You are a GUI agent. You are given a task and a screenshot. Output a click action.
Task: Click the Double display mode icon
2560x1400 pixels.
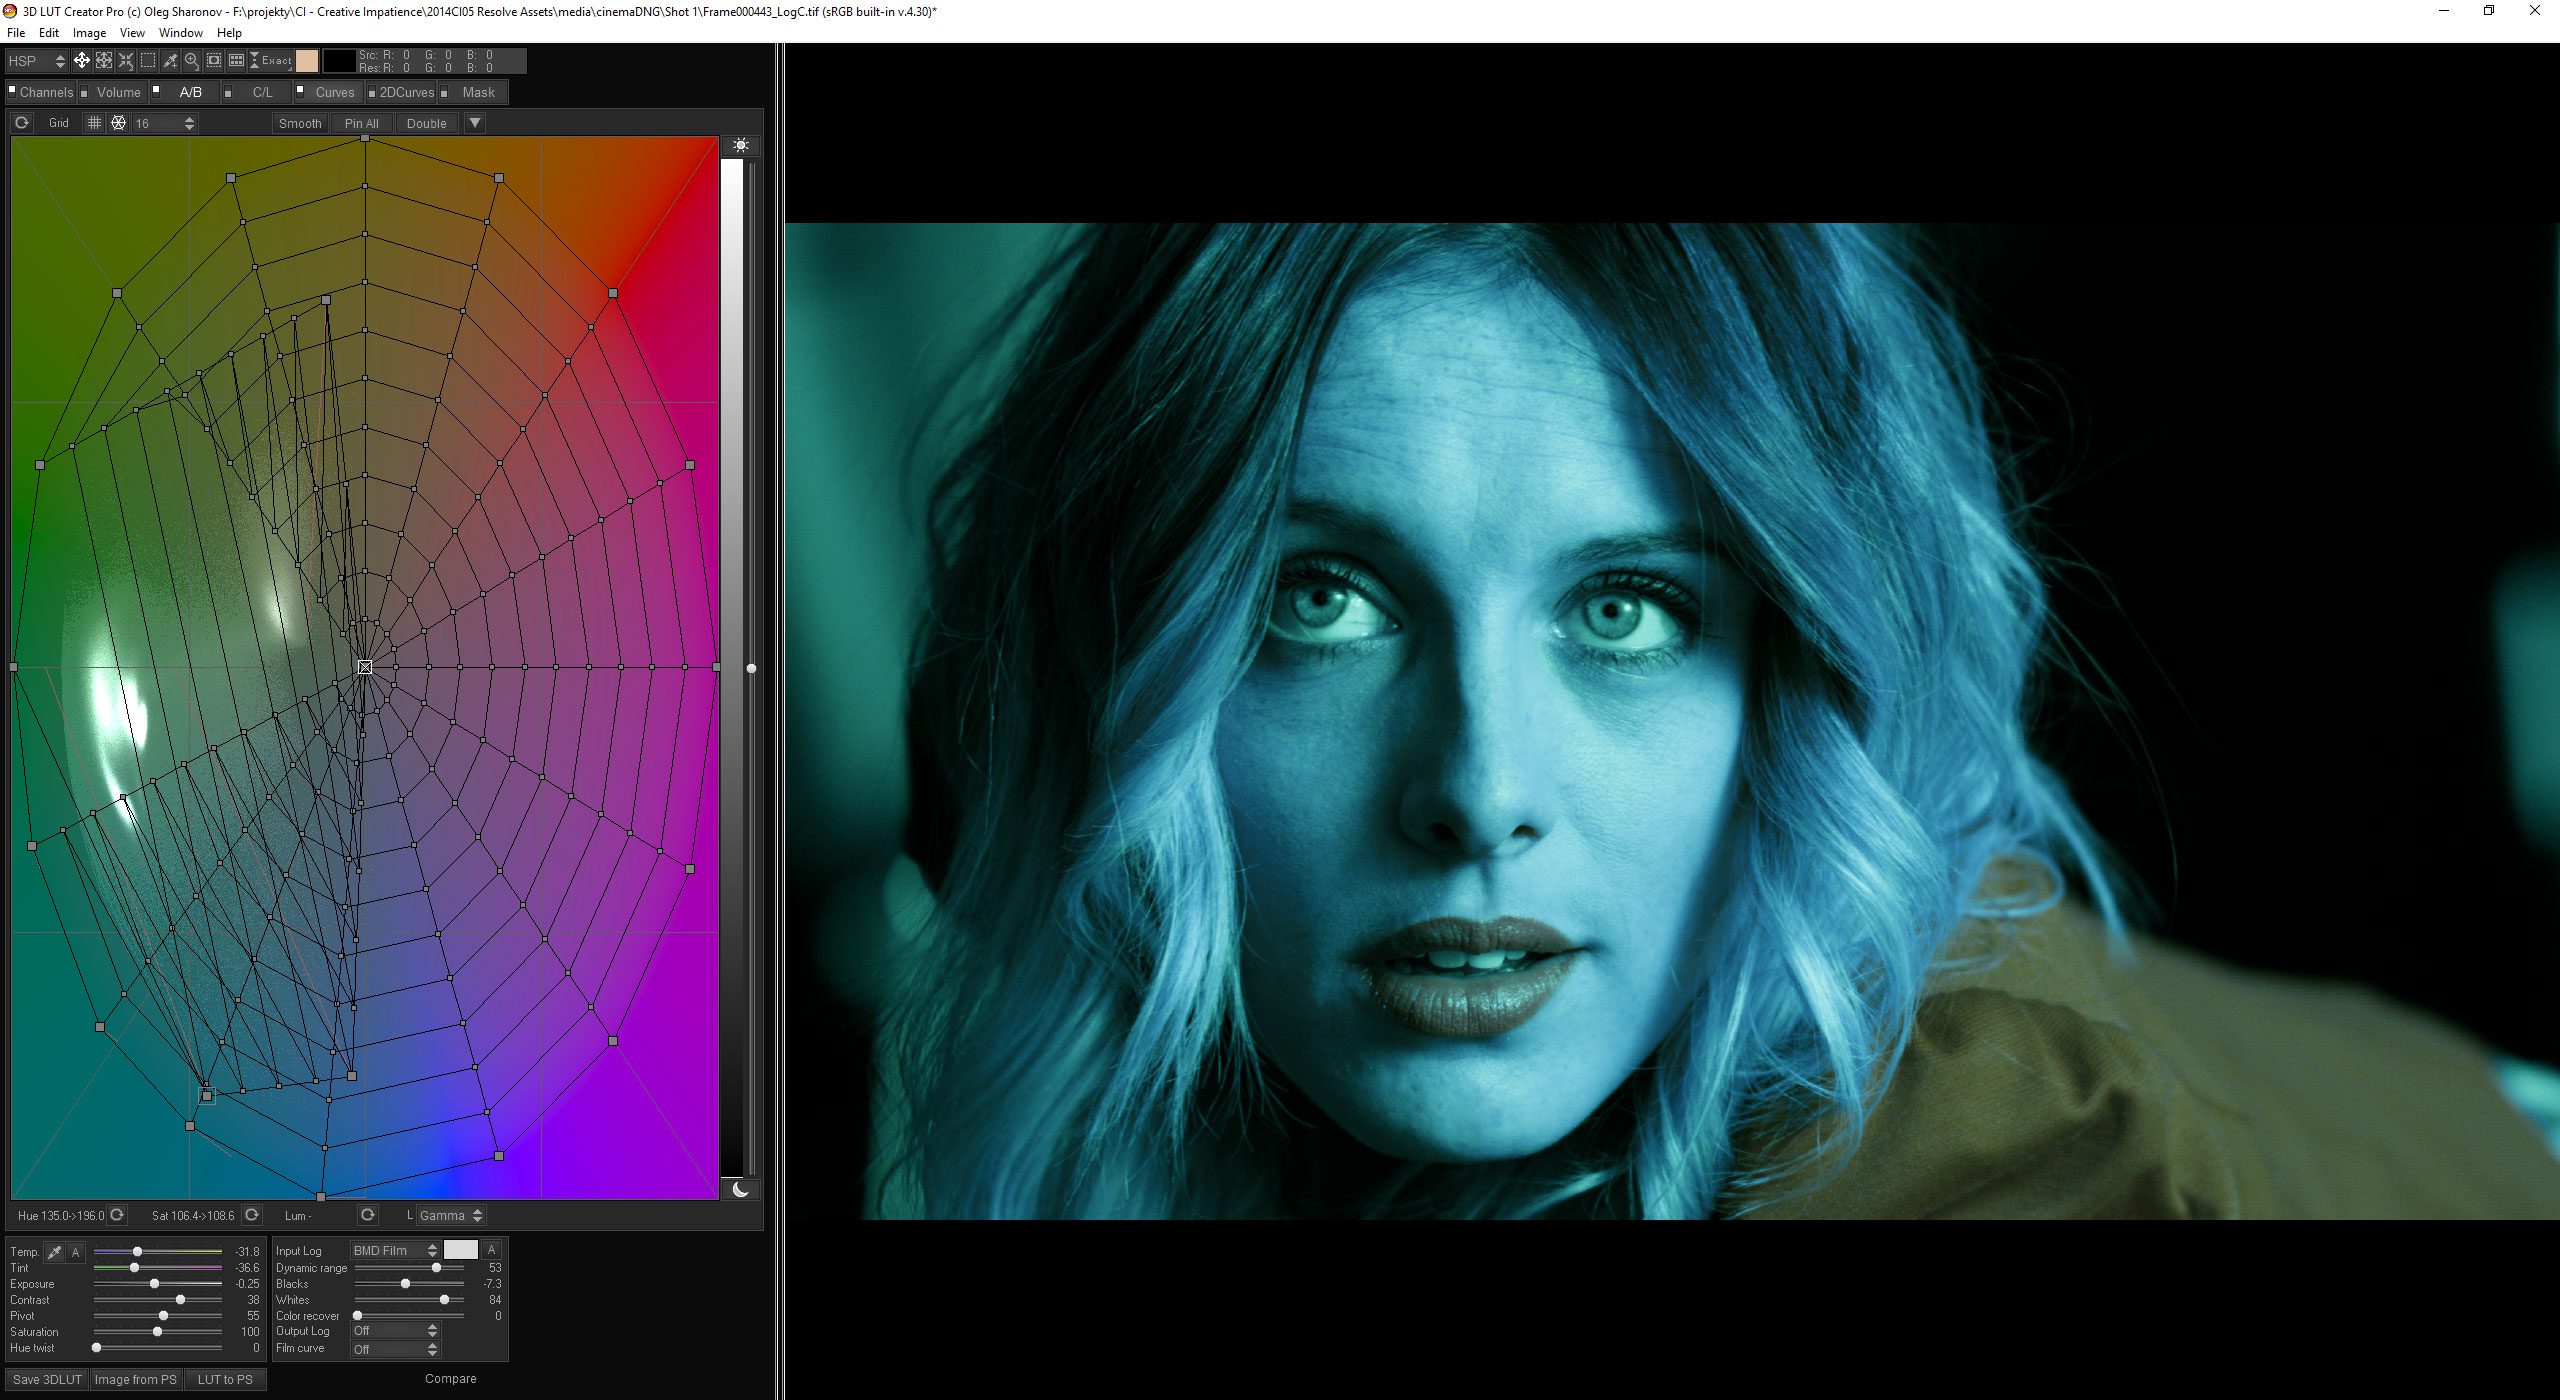point(426,122)
